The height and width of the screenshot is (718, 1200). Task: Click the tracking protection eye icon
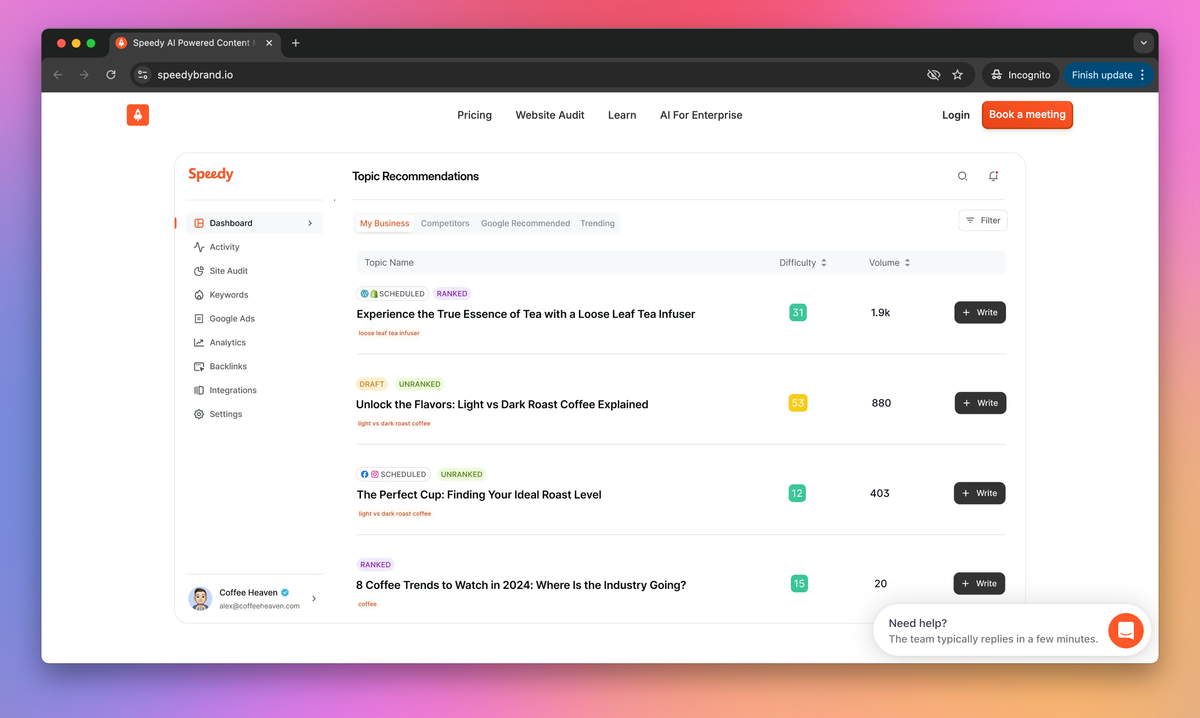click(933, 75)
